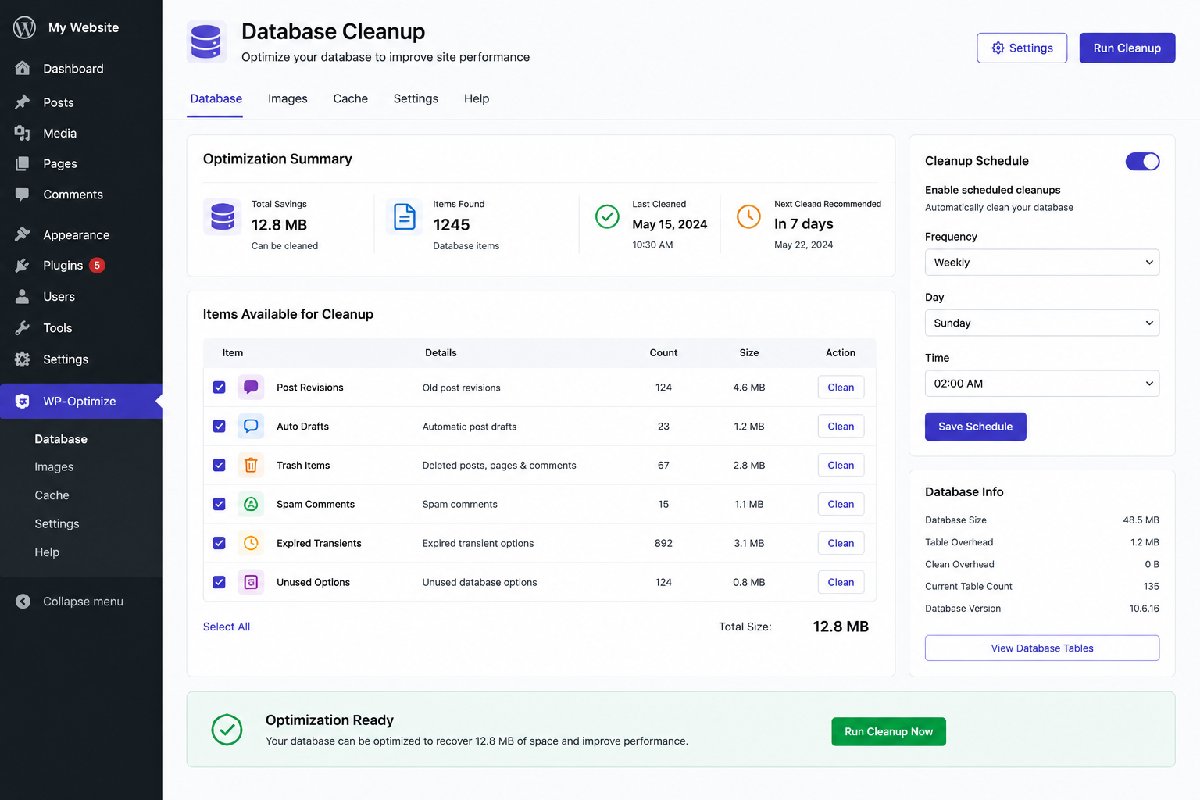Click the Next Clean clock icon
The image size is (1200, 800).
tap(748, 216)
